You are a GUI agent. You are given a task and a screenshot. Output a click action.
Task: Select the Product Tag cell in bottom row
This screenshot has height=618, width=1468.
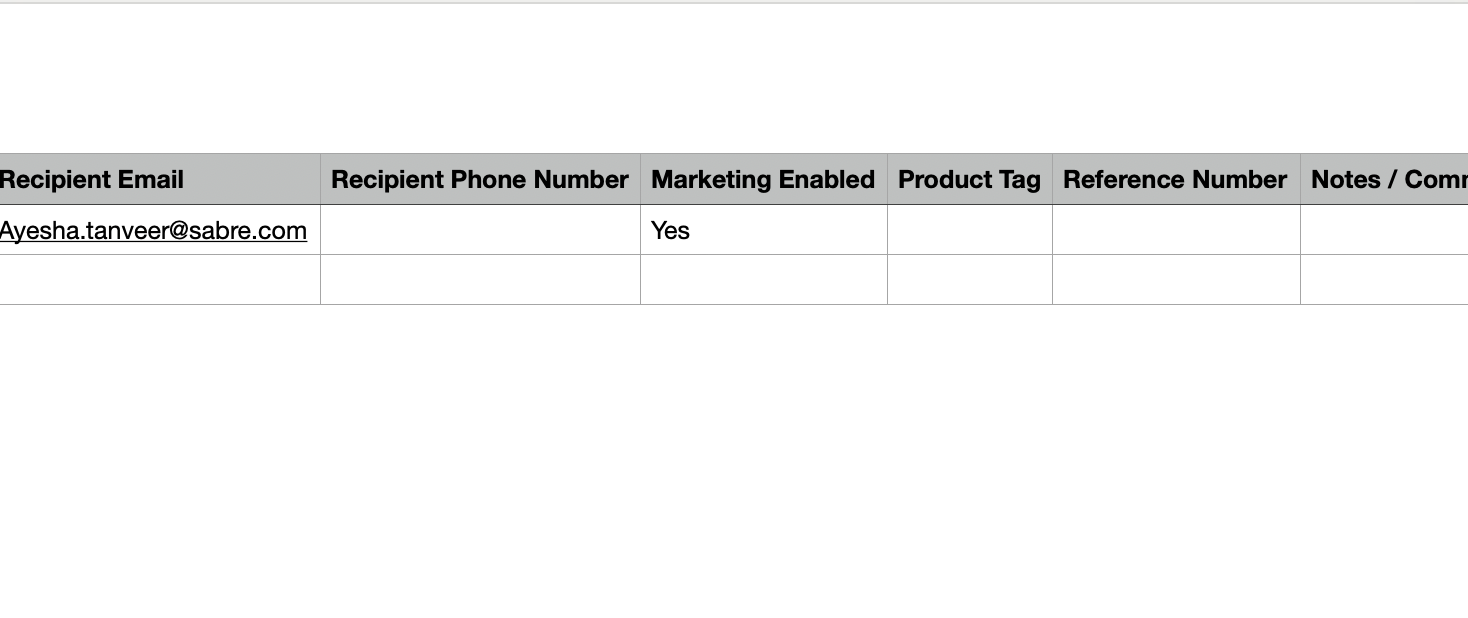(970, 280)
